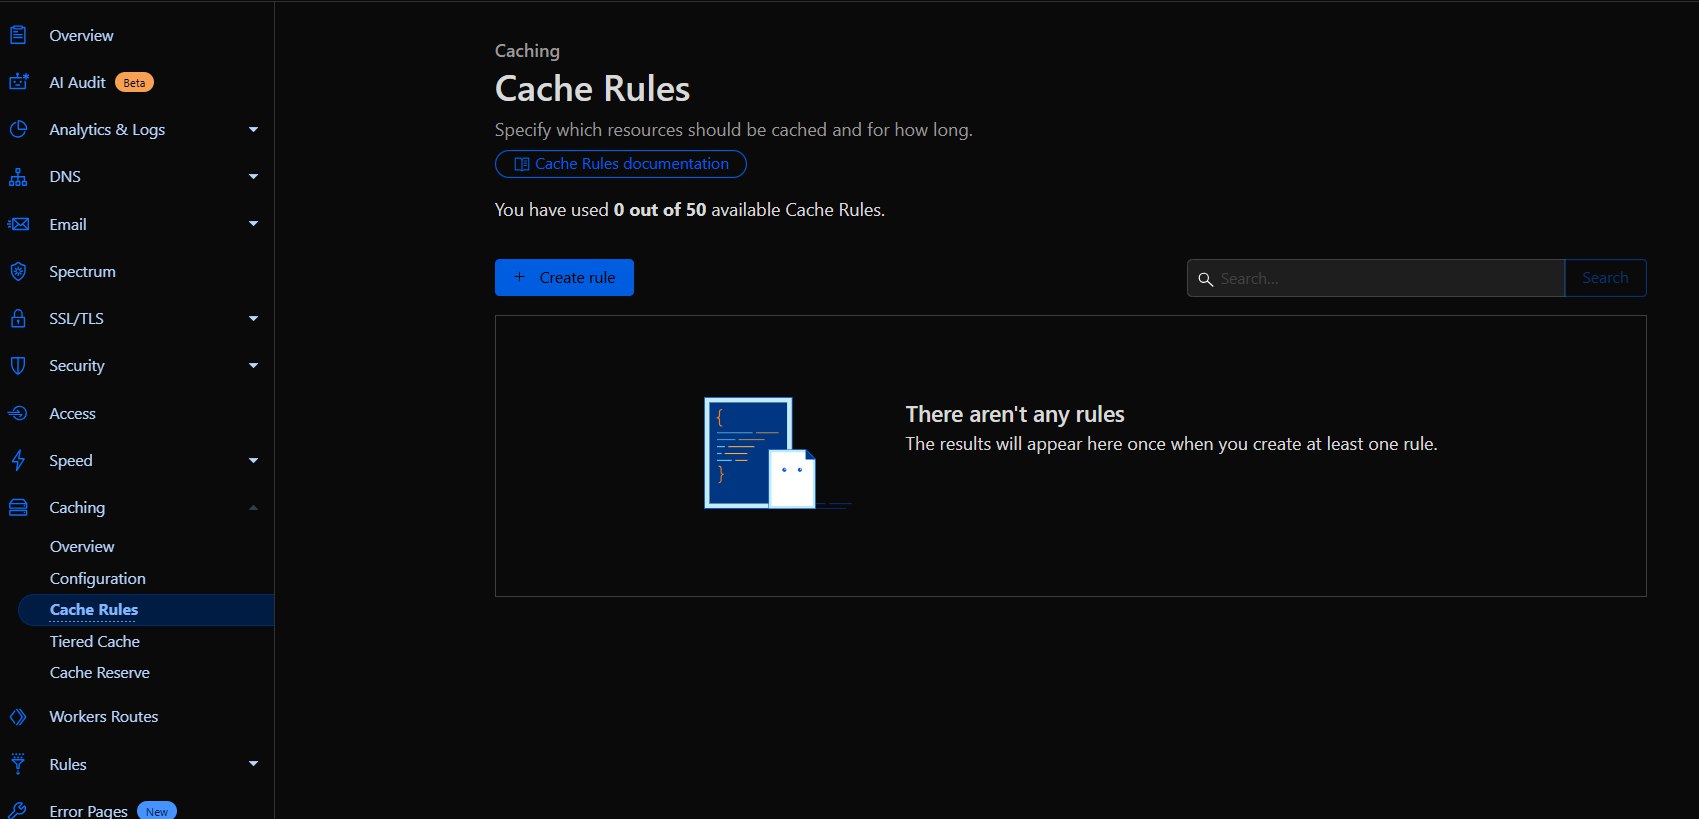Expand the Analytics & Logs dropdown arrow

click(x=253, y=129)
